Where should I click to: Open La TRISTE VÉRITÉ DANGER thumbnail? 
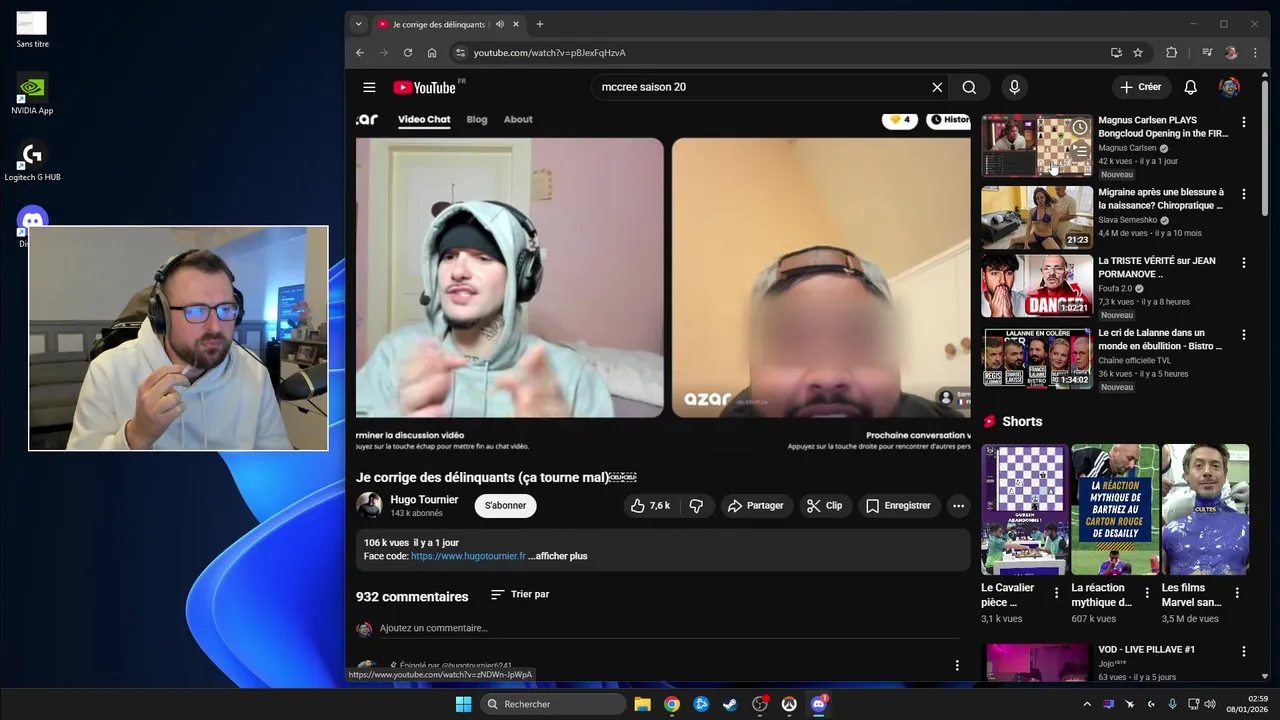1037,286
